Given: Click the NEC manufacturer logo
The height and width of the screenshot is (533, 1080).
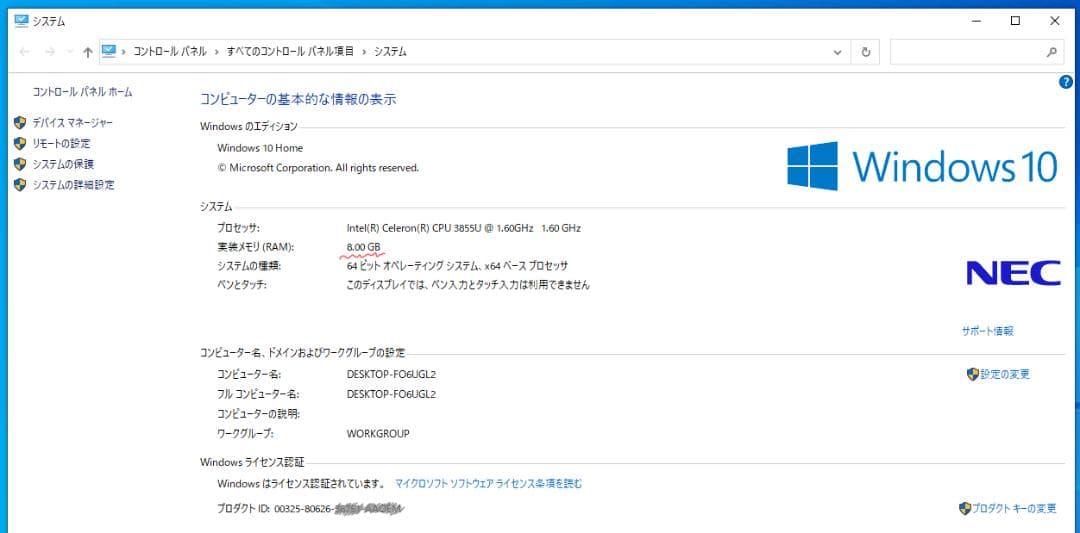Looking at the screenshot, I should 1013,273.
